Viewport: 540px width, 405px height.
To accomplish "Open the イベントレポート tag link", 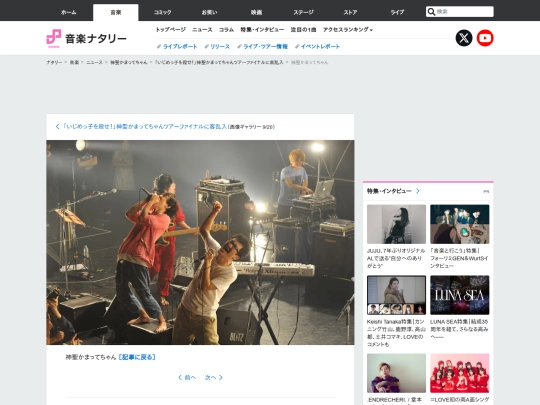I will pos(318,46).
